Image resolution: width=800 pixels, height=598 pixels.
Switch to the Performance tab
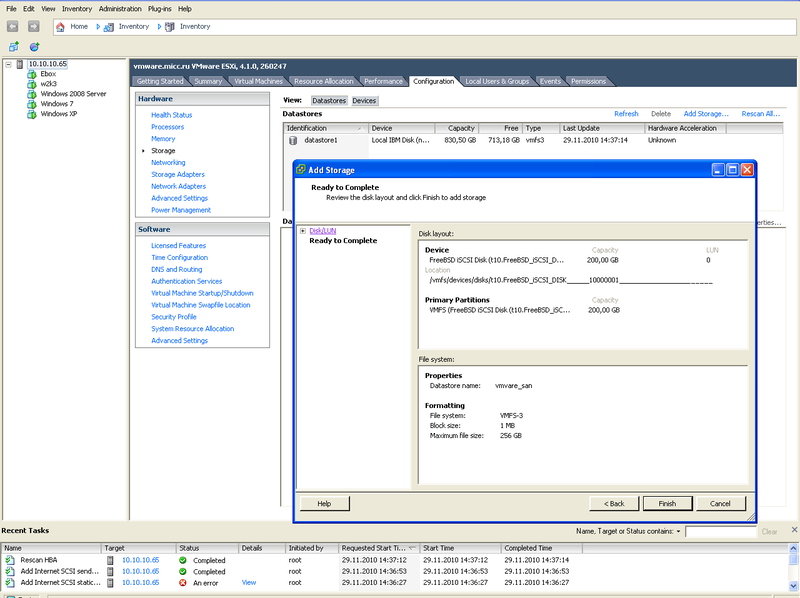pos(383,81)
